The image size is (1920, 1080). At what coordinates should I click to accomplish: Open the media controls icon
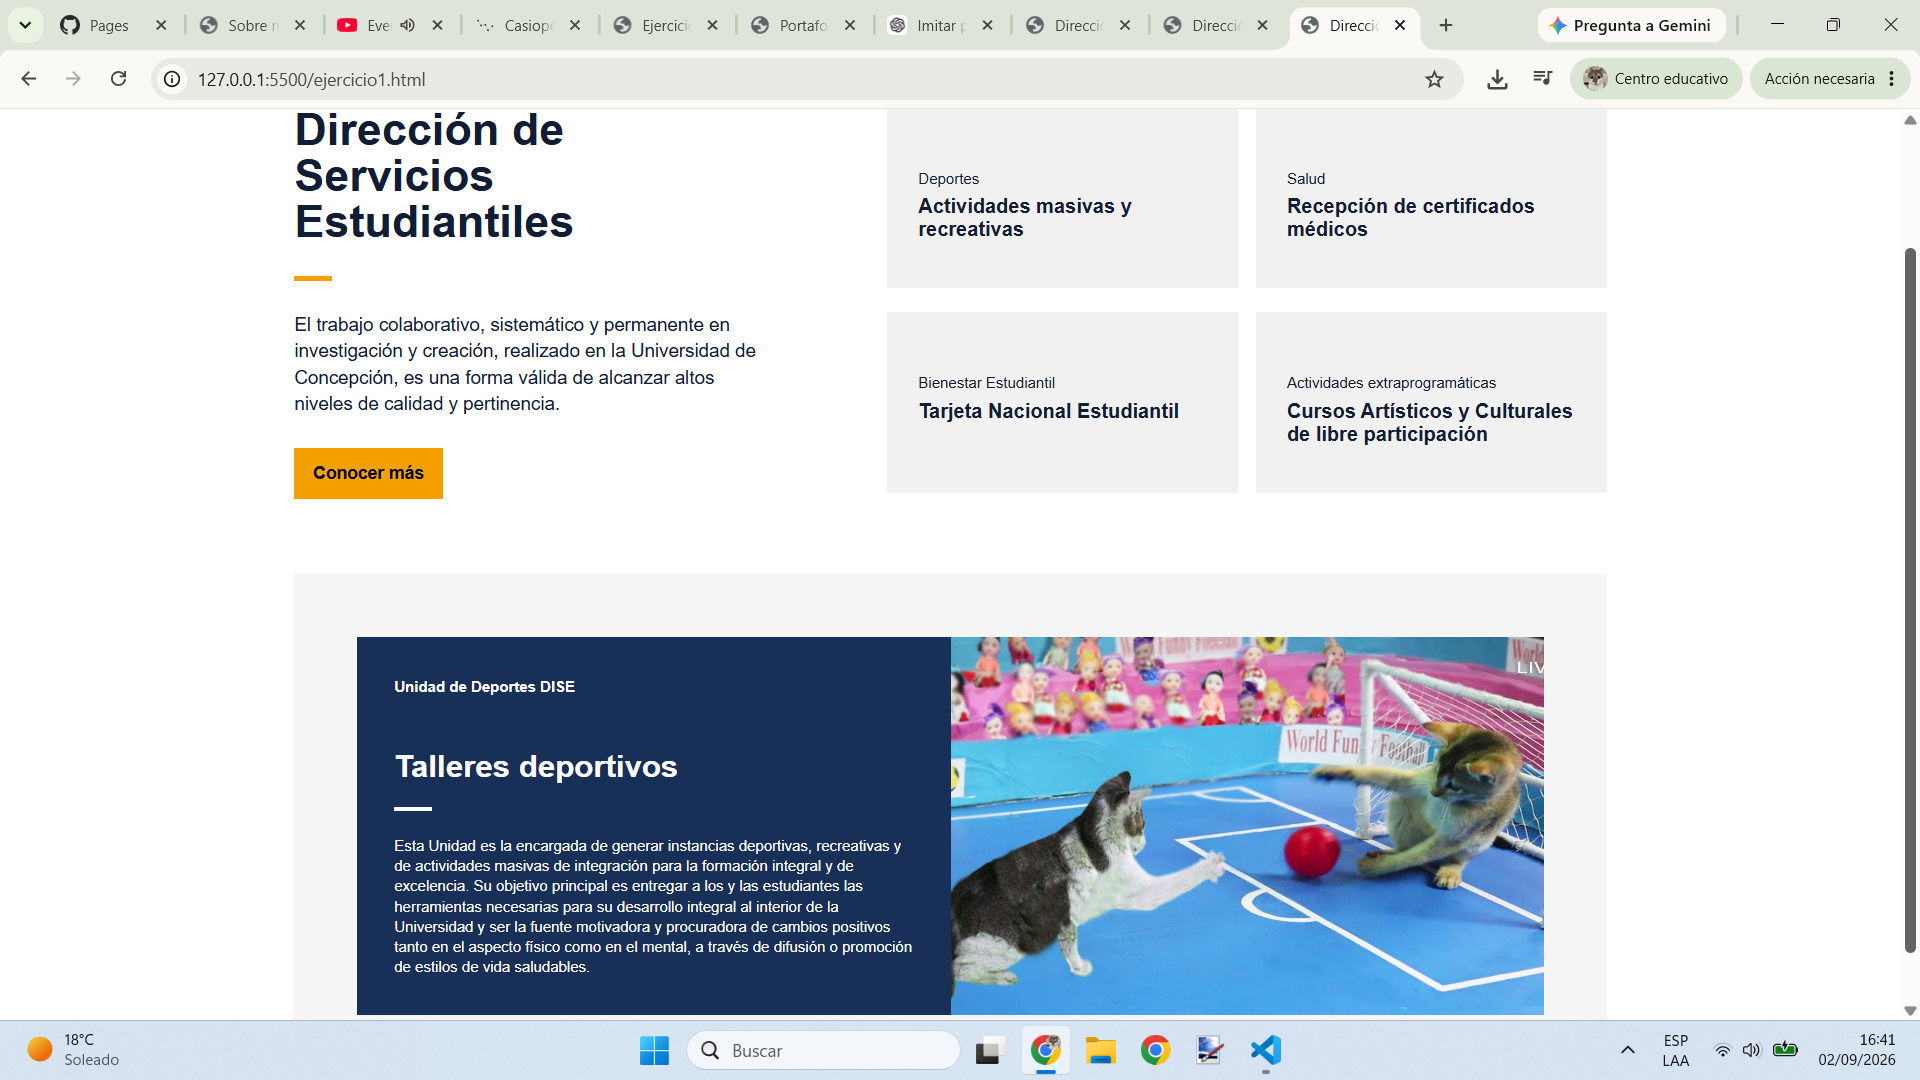1543,79
